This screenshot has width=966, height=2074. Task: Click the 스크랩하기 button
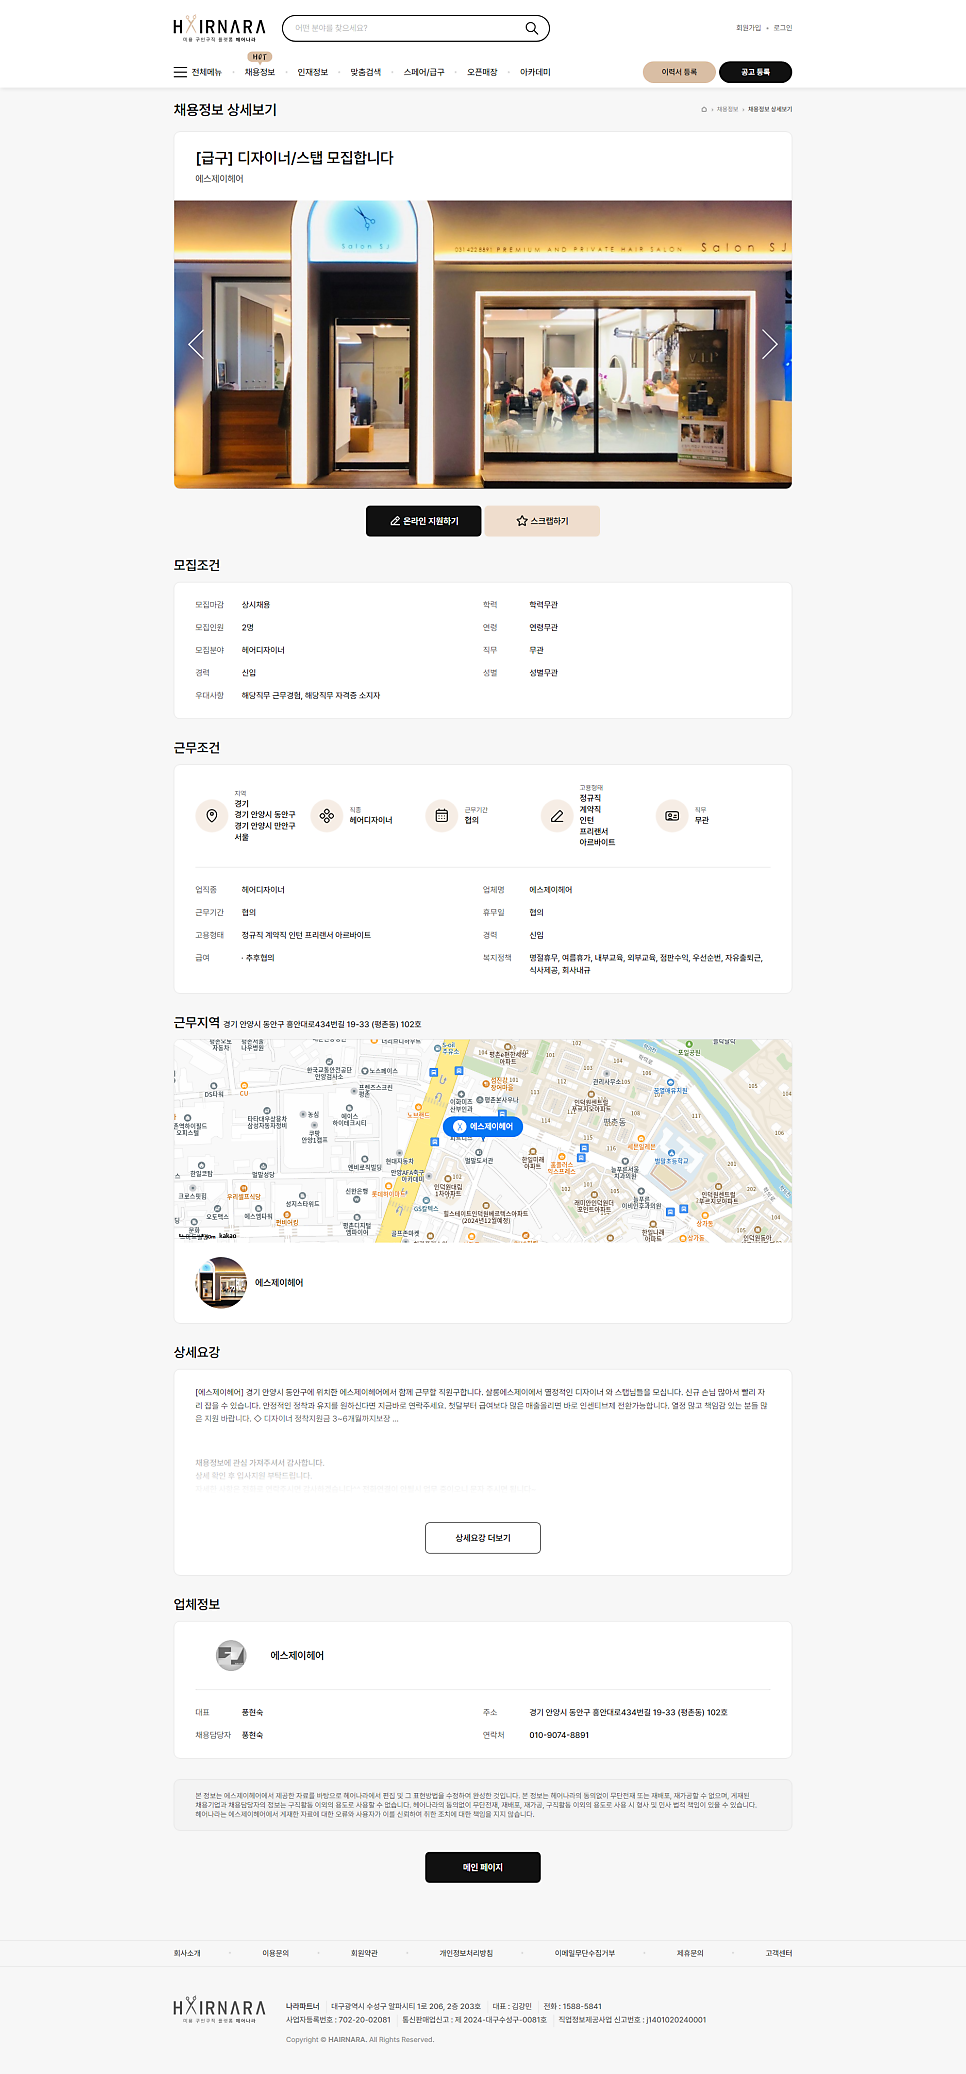tap(542, 521)
